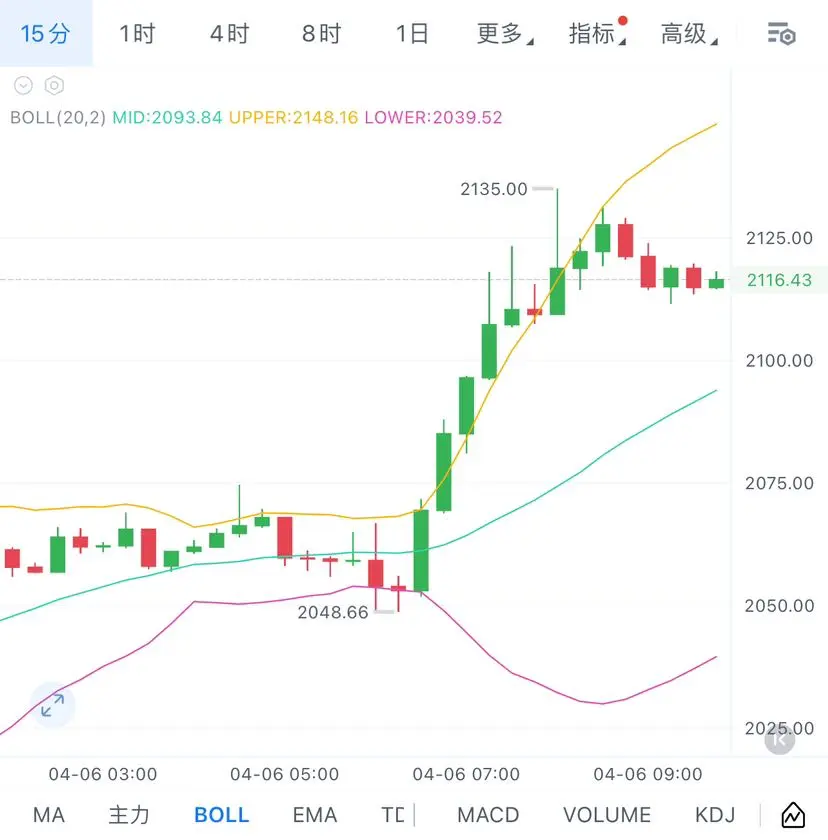This screenshot has height=840, width=828.
Task: Enable the MACD sub-indicator
Action: [x=488, y=815]
